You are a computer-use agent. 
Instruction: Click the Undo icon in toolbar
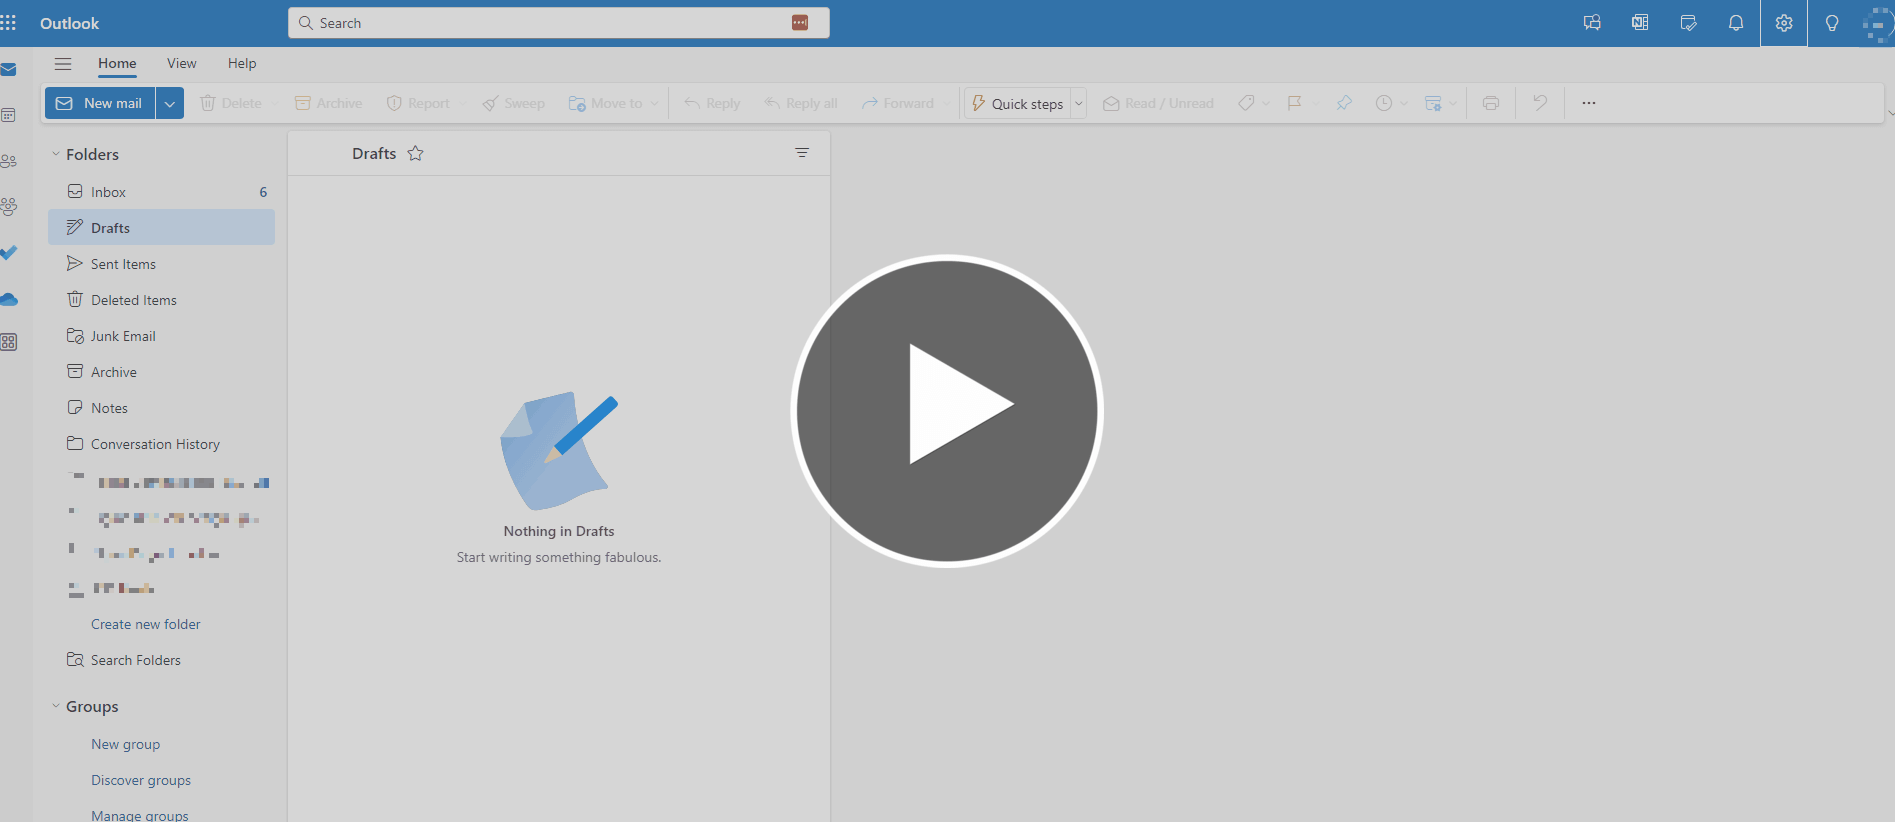tap(1539, 103)
